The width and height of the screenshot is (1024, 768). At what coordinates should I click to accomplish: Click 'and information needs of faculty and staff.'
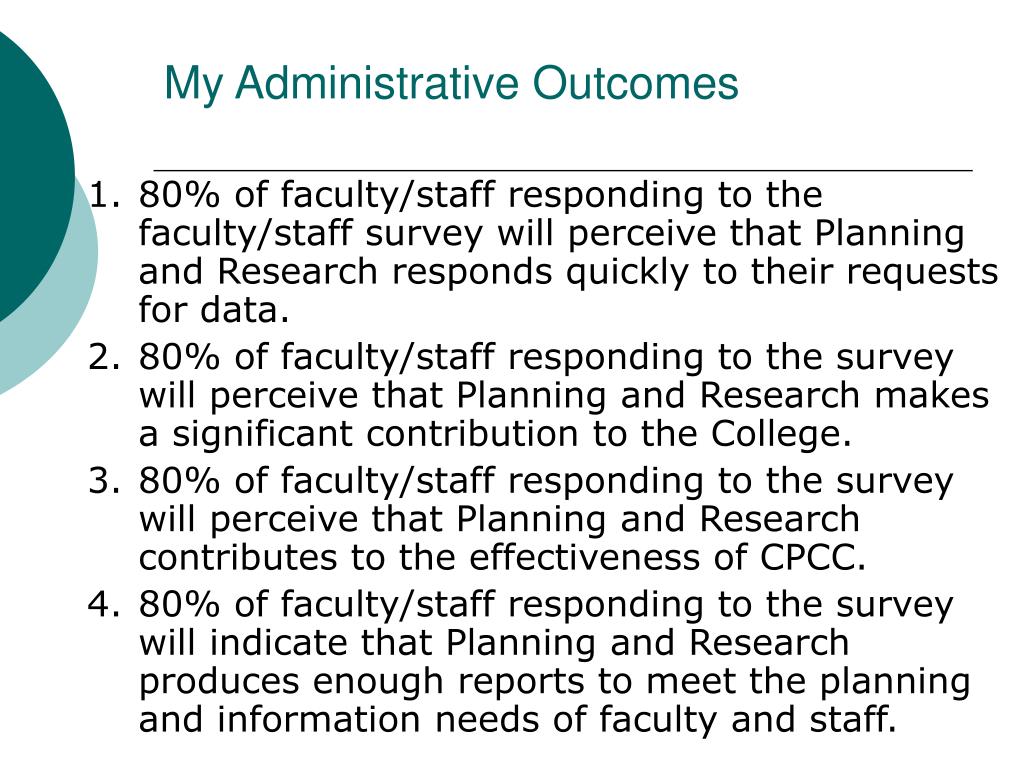point(517,720)
